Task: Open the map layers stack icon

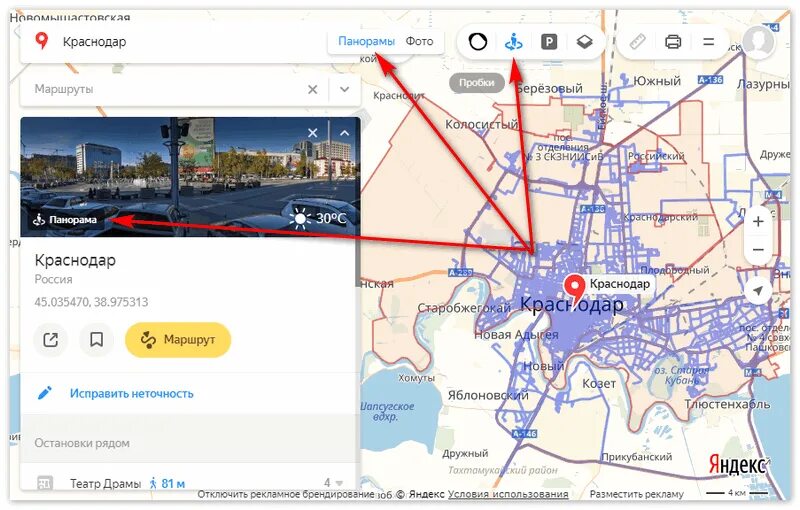Action: coord(584,41)
